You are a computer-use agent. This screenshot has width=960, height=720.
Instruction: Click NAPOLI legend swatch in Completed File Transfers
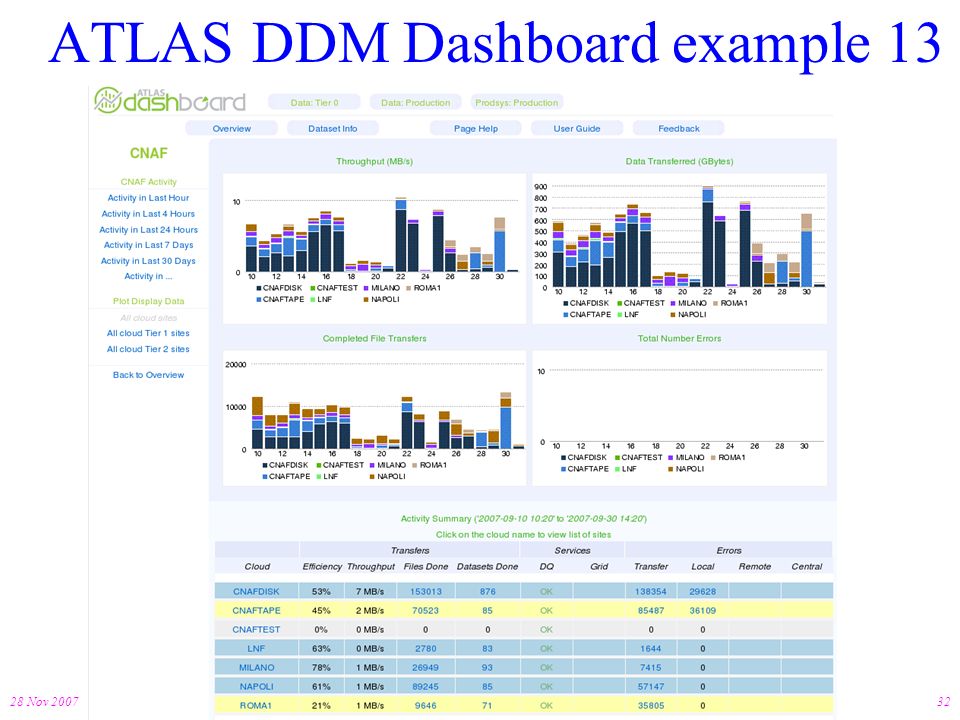(372, 476)
